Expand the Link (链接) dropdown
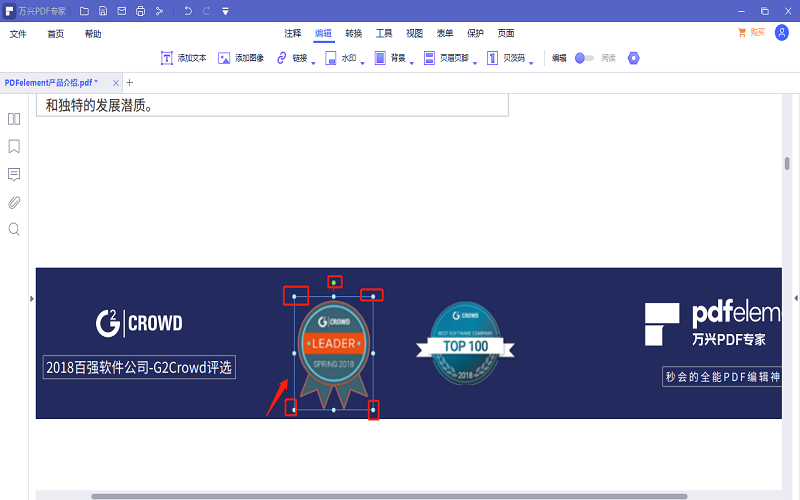 [x=313, y=62]
